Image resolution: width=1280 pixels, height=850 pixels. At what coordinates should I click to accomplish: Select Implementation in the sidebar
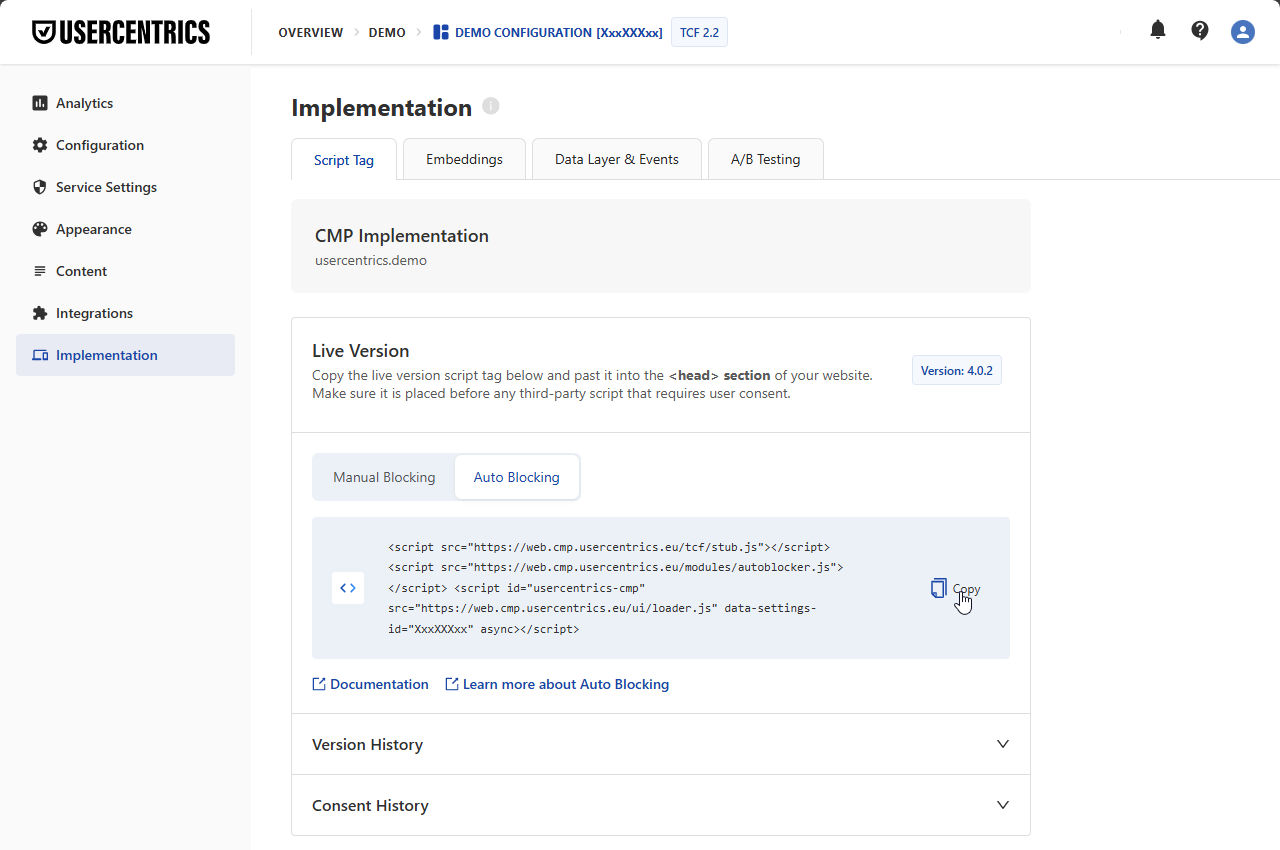[125, 355]
